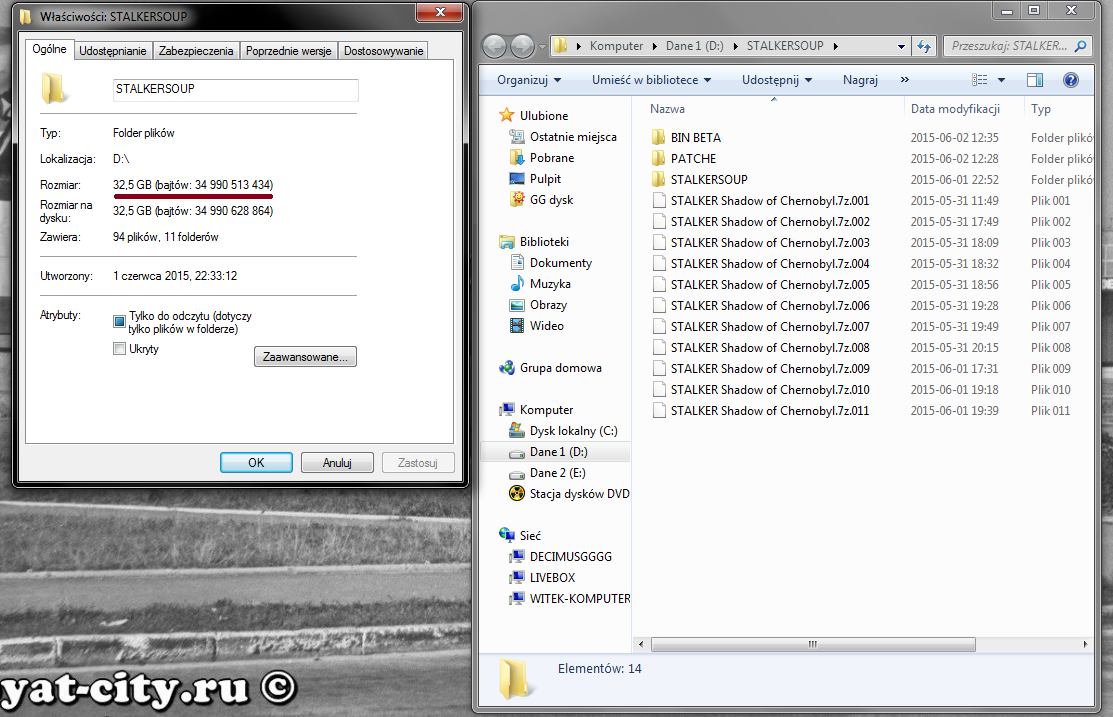
Task: Click the Forward navigation arrow in Explorer
Action: (522, 46)
